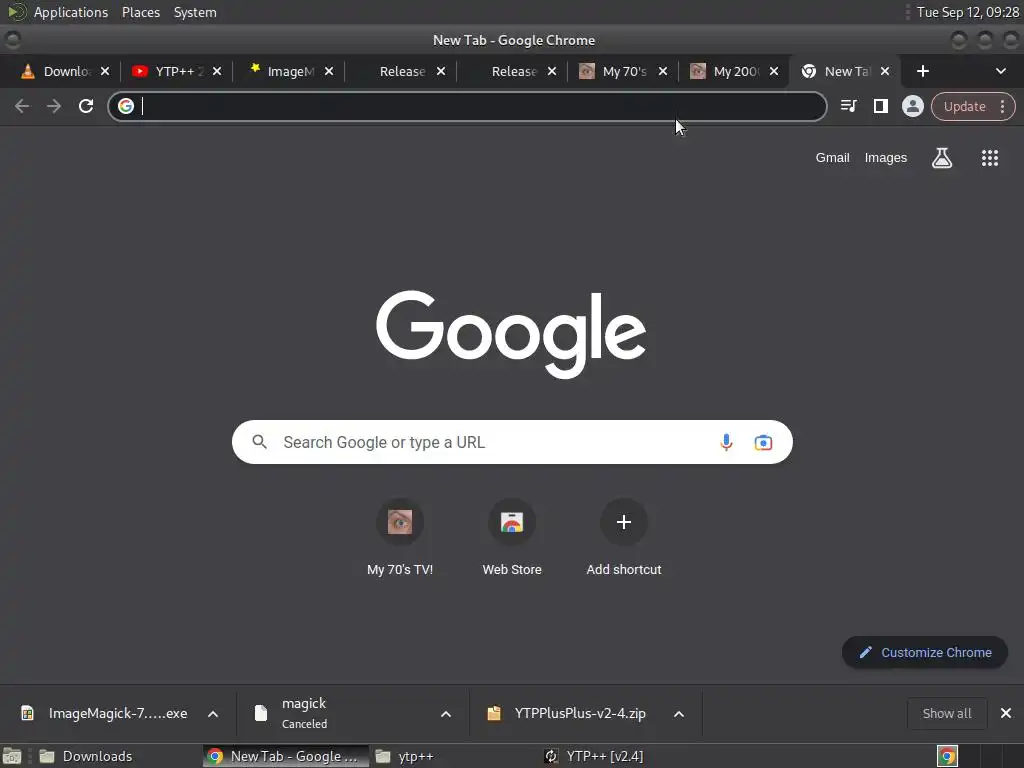Open the Google apps grid

tap(989, 157)
